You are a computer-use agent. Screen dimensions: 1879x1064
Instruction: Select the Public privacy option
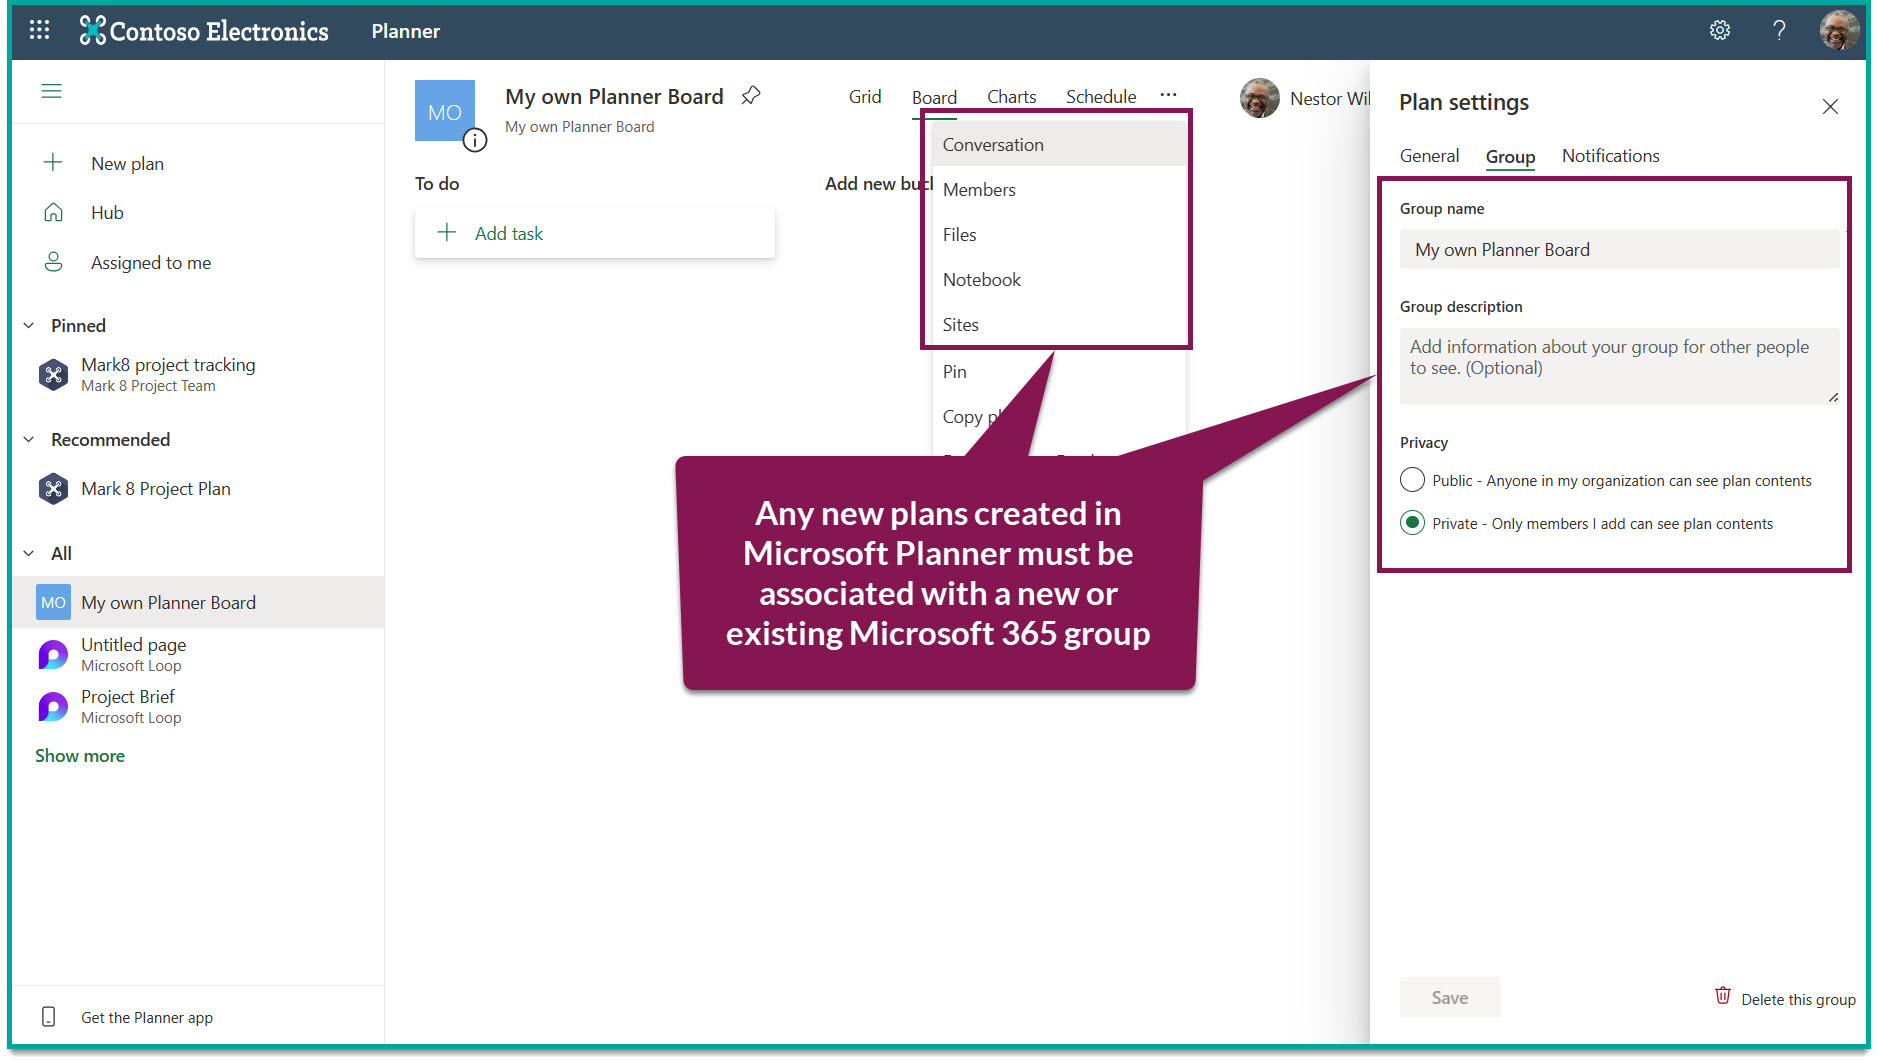click(1412, 480)
